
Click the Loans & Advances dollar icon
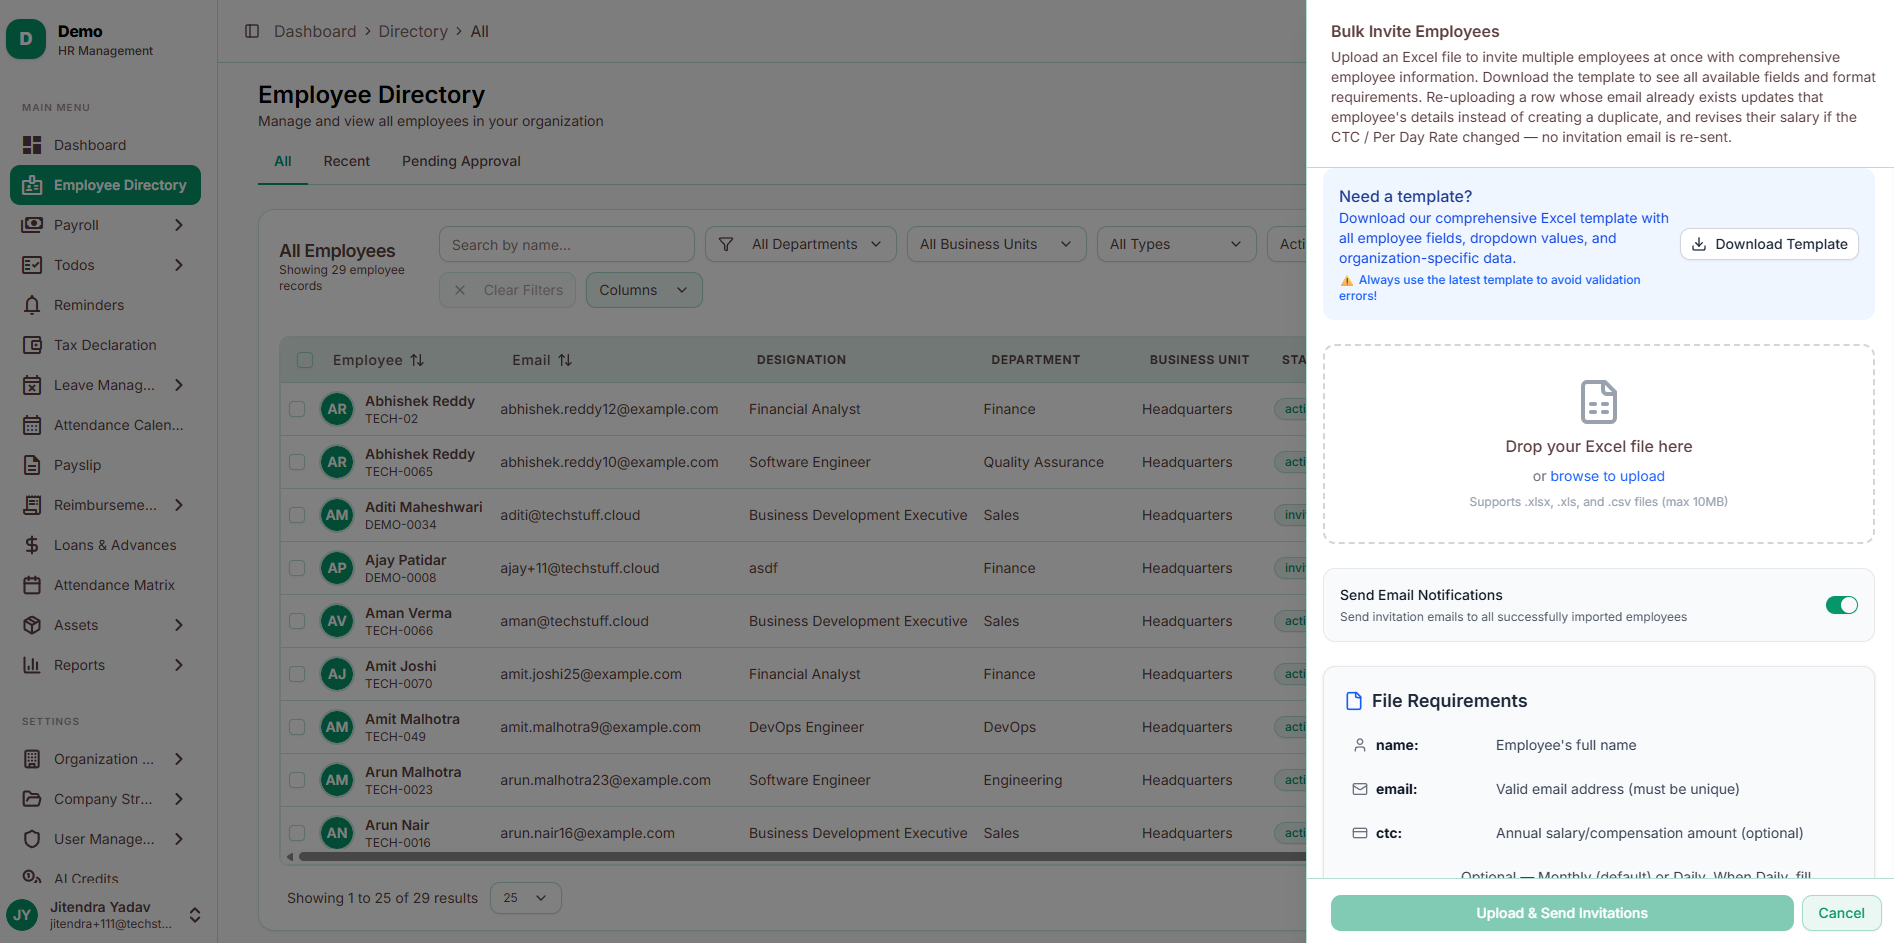[x=32, y=545]
